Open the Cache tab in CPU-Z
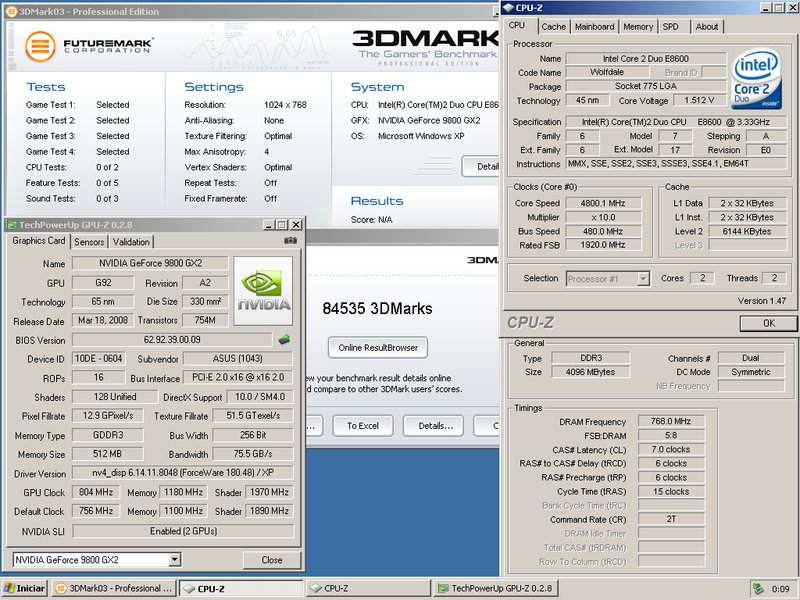This screenshot has height=600, width=800. [x=554, y=27]
